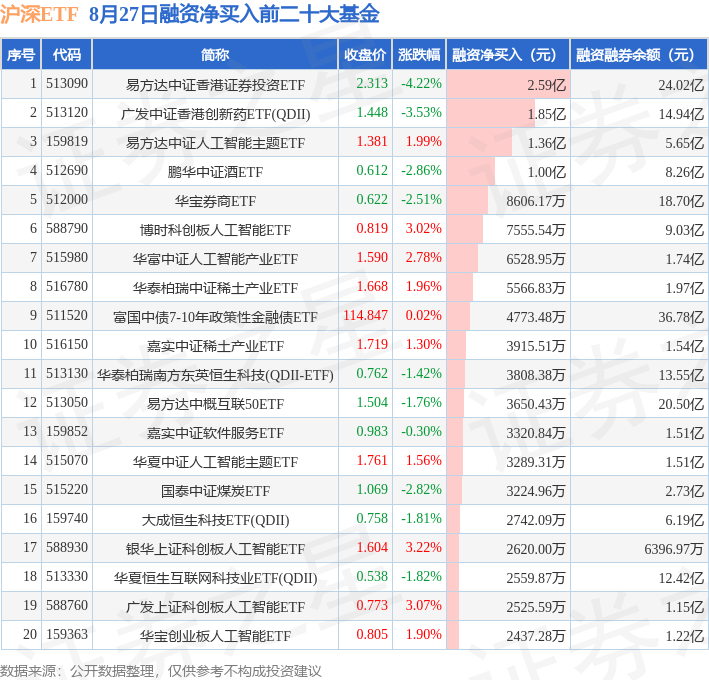Click the 1.36亿 net purchase value

point(546,143)
